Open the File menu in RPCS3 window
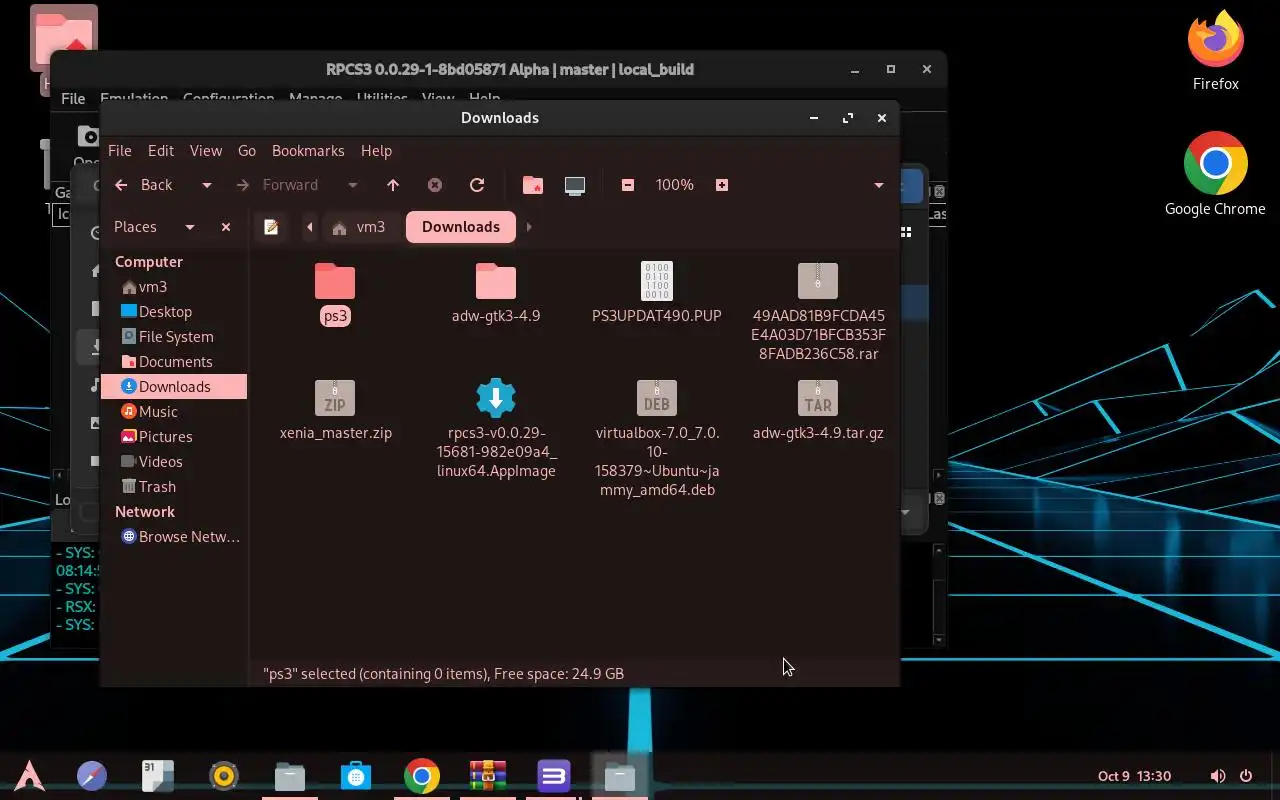This screenshot has height=800, width=1280. [x=73, y=98]
